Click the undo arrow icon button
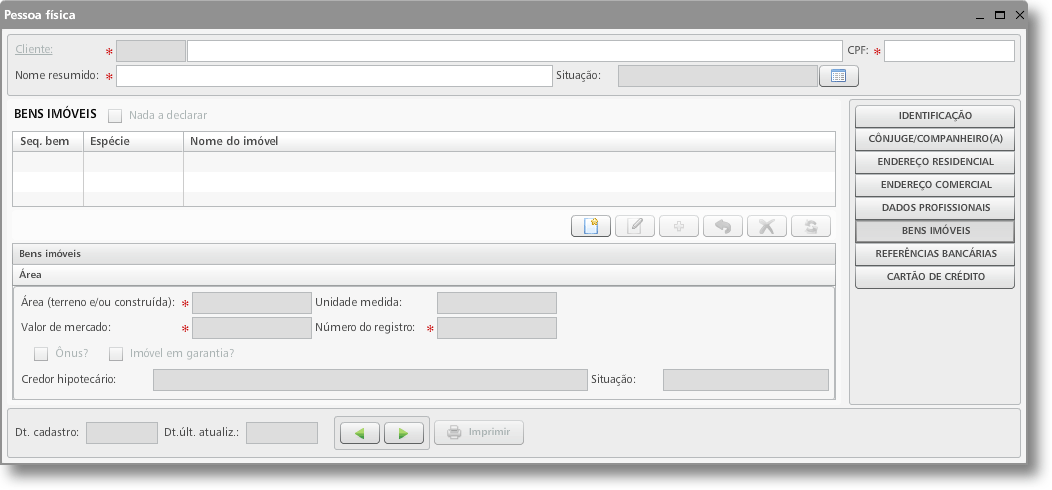The width and height of the screenshot is (1052, 490). [723, 226]
